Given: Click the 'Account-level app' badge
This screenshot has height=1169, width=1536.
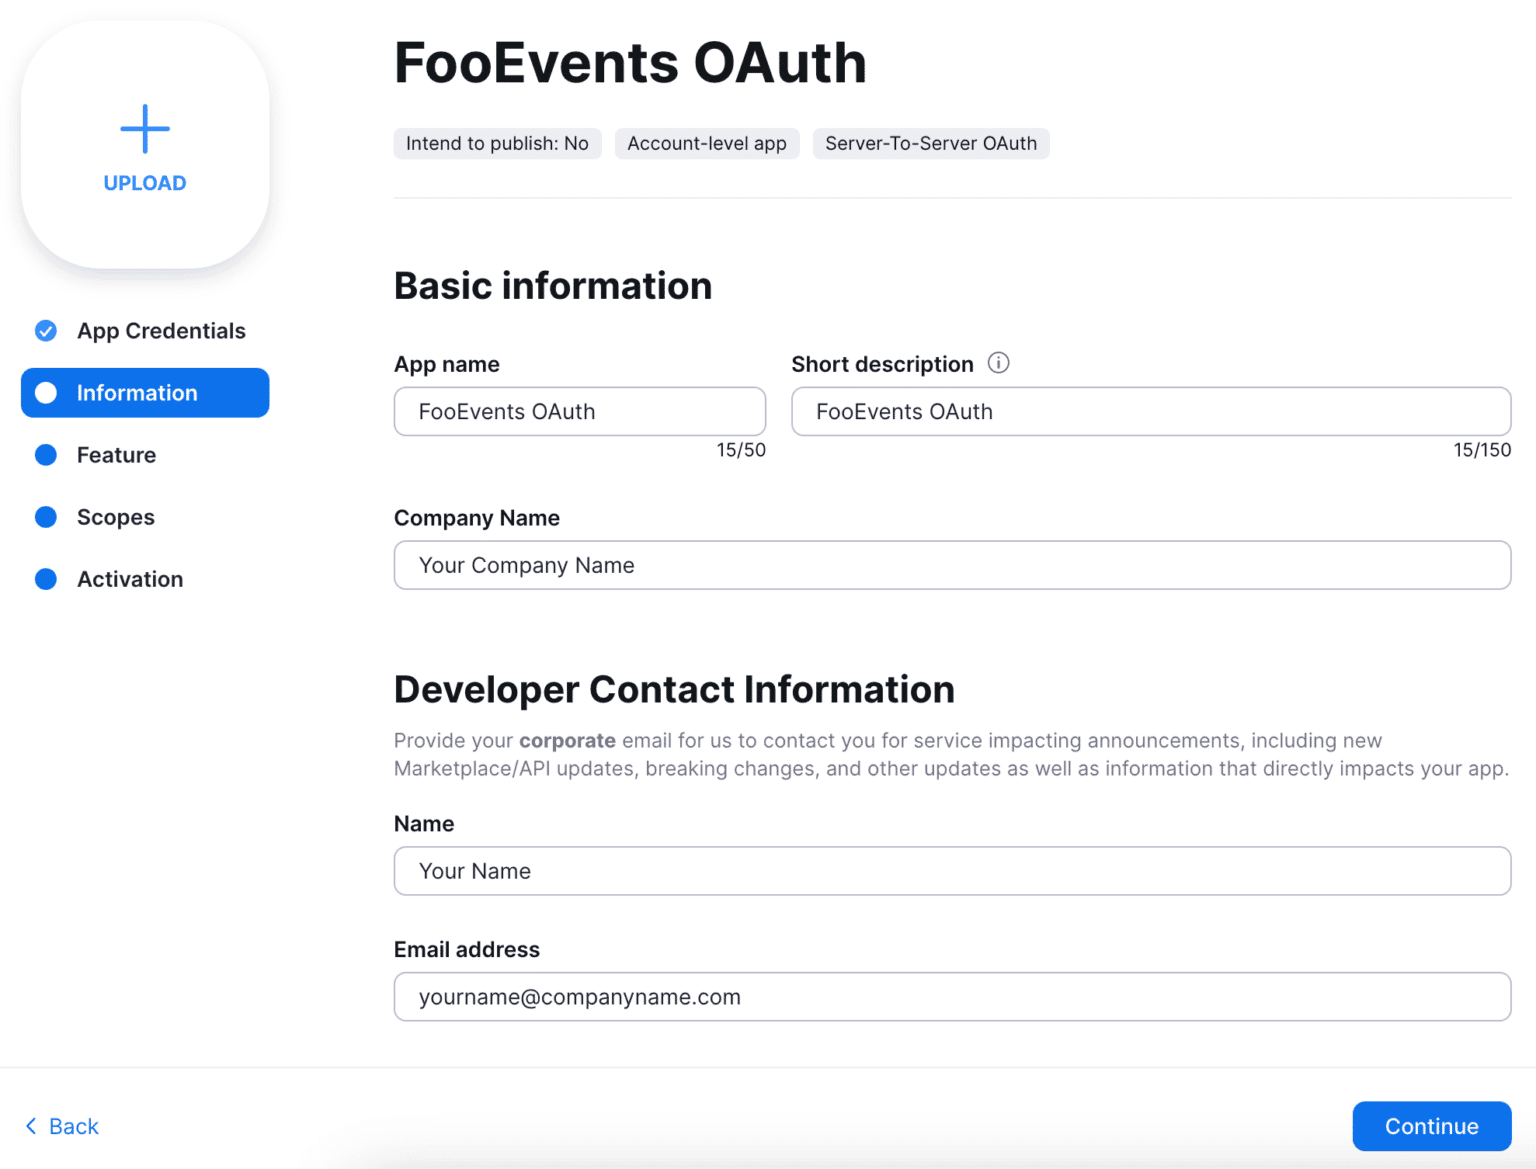Looking at the screenshot, I should pyautogui.click(x=707, y=143).
